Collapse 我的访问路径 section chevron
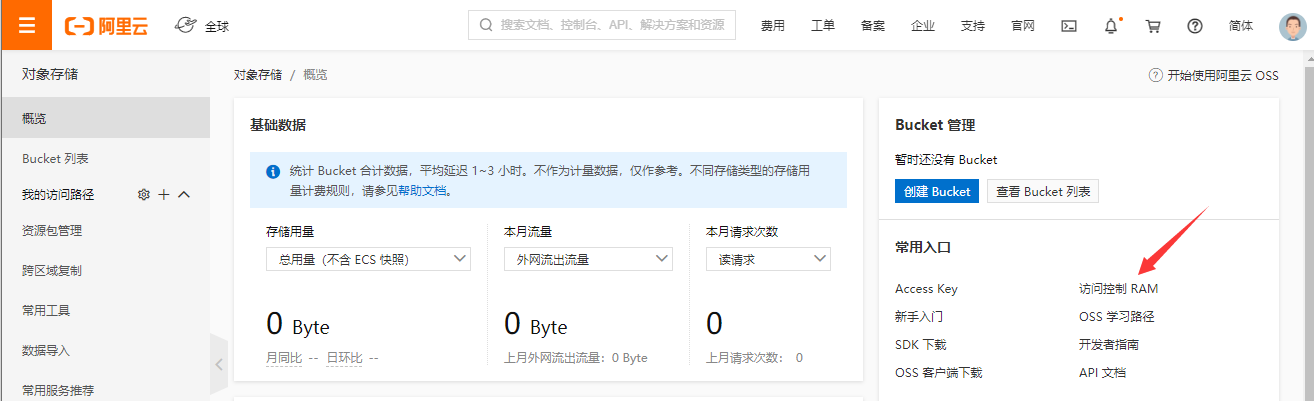Viewport: 1314px width, 401px height. coord(184,194)
